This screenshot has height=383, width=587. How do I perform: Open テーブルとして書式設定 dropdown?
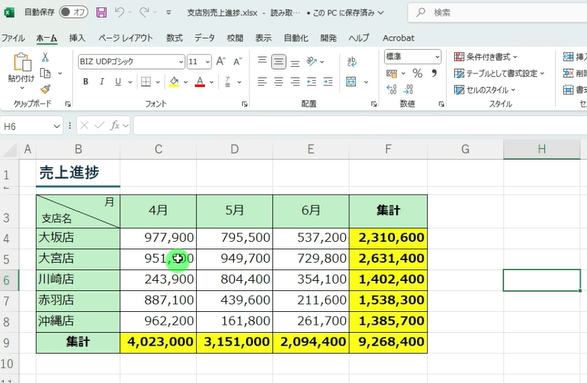[499, 73]
